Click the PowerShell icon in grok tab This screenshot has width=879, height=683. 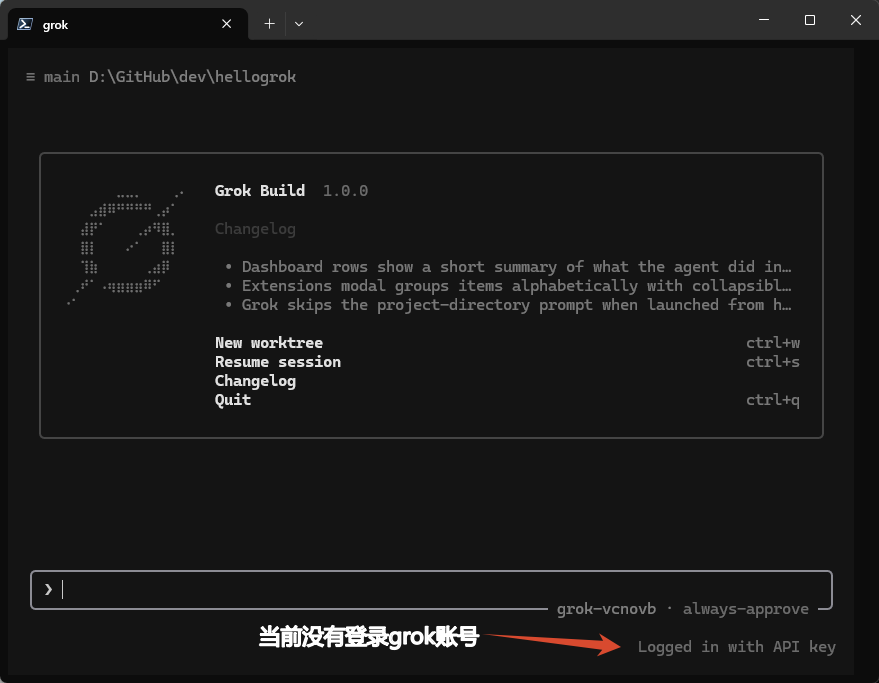(25, 24)
